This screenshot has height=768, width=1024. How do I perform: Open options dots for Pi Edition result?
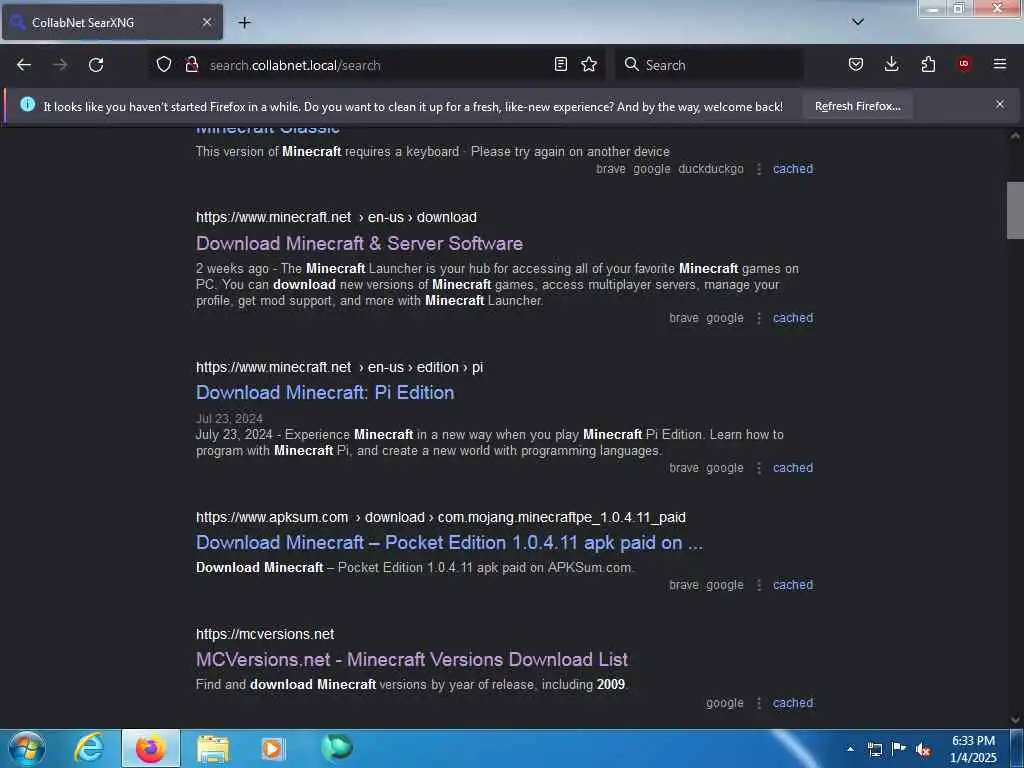pyautogui.click(x=759, y=468)
